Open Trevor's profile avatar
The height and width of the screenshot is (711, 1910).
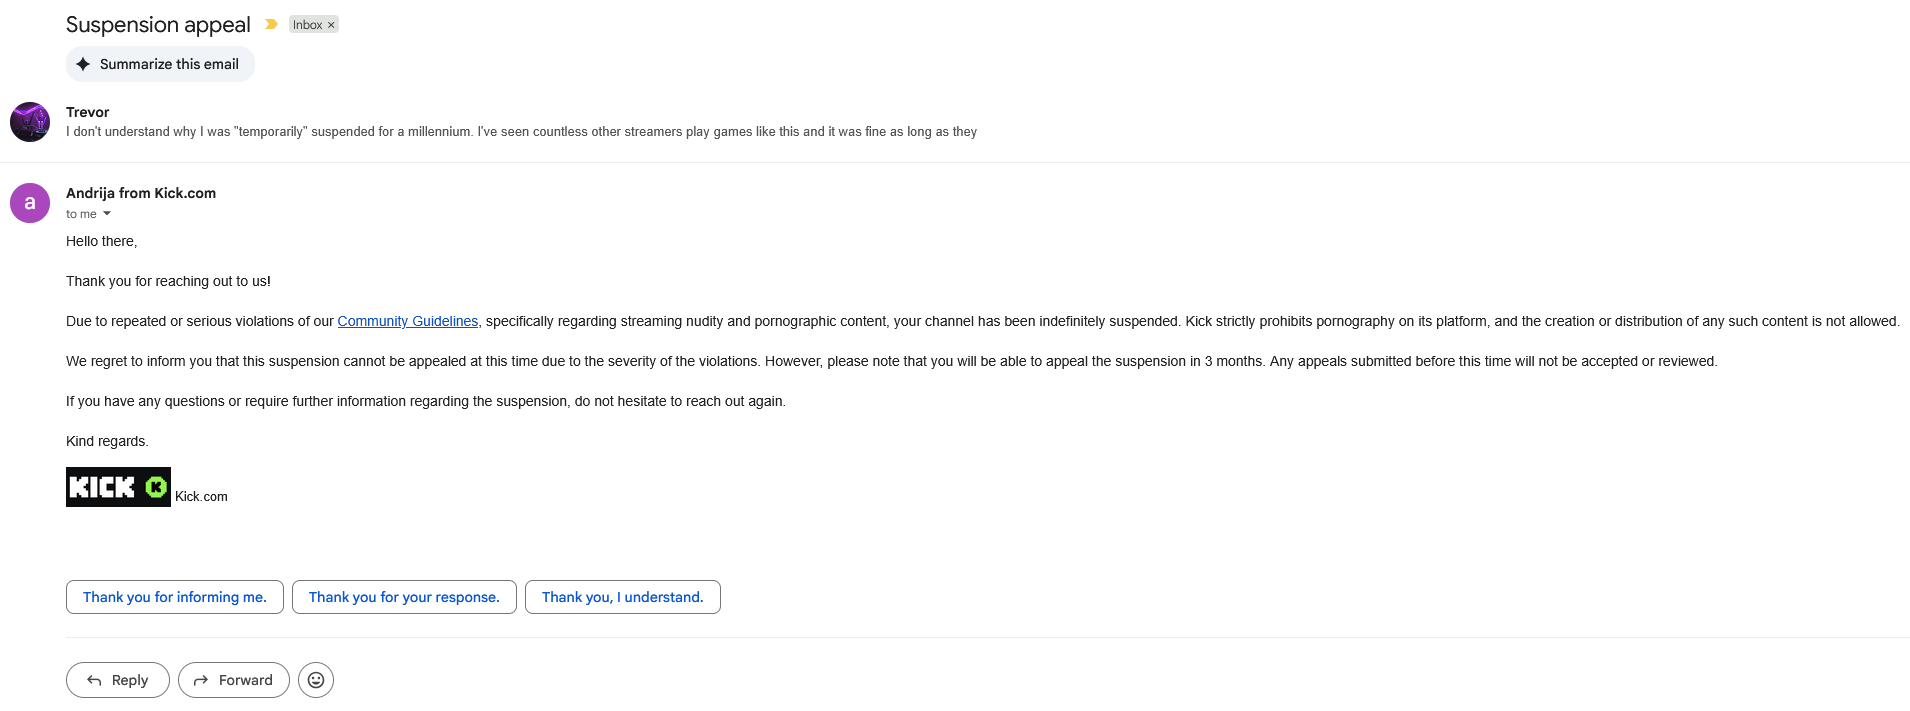pos(30,122)
